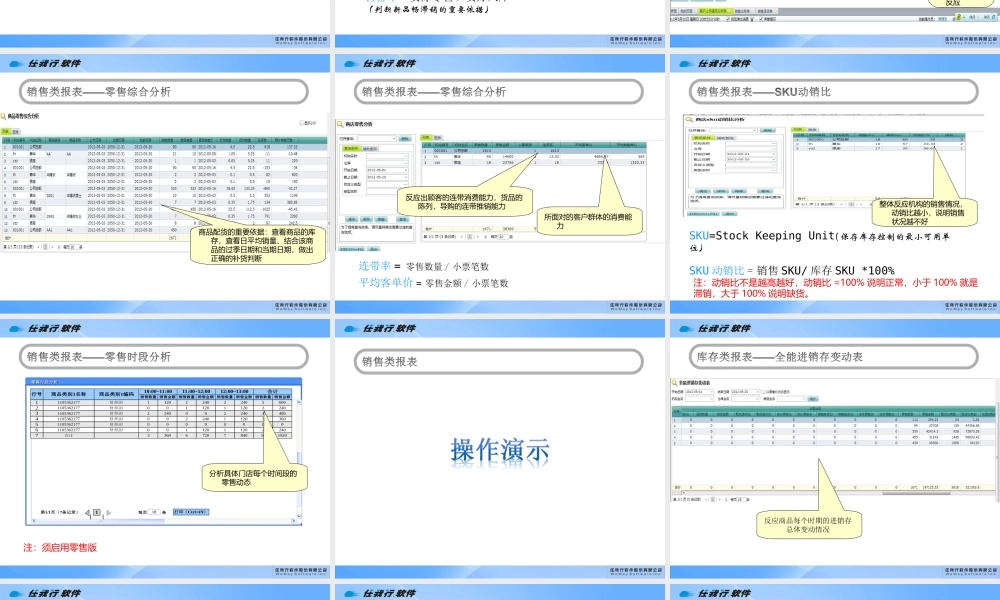The width and height of the screenshot is (1000, 600).
Task: Enable the 显示合计 checkbox above the retail analysis table
Action: point(301,123)
